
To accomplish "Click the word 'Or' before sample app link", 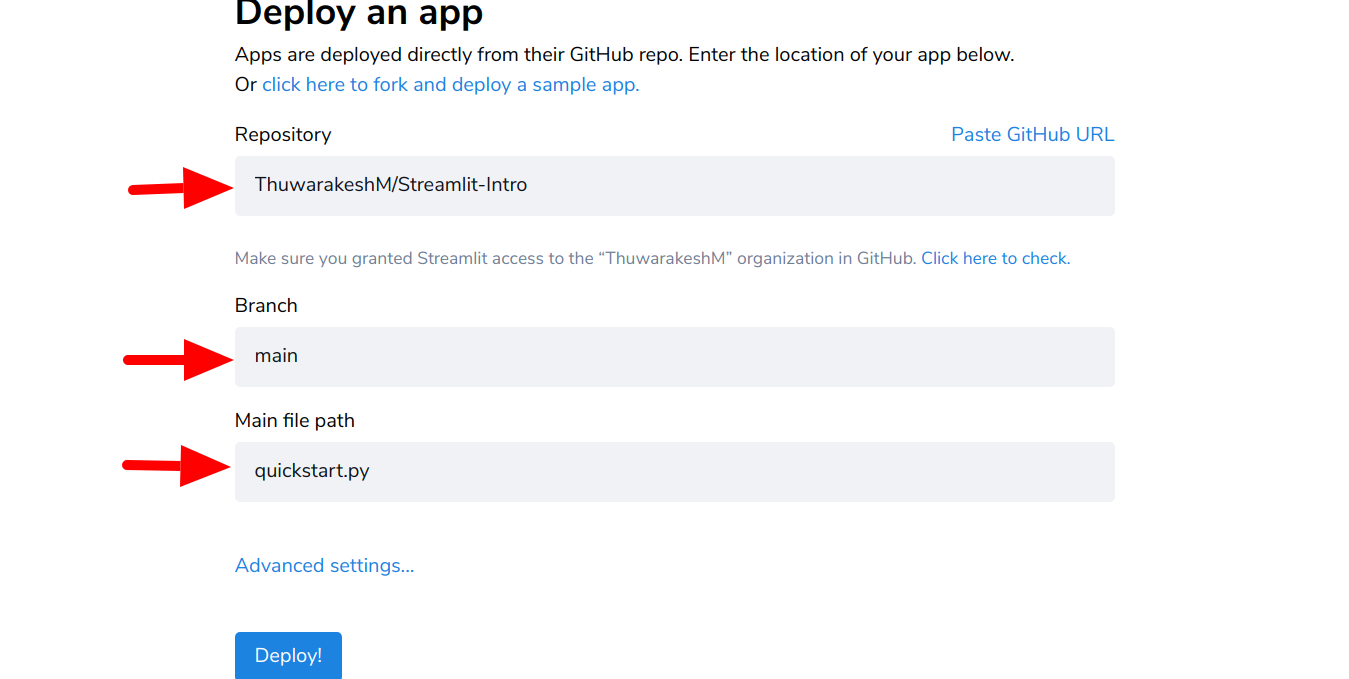I will (x=246, y=85).
